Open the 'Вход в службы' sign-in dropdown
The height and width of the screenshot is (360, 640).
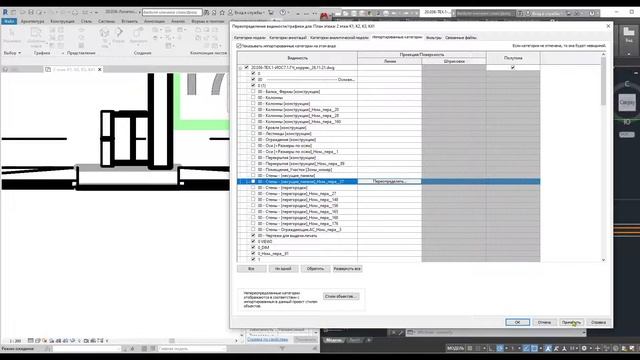[x=263, y=13]
